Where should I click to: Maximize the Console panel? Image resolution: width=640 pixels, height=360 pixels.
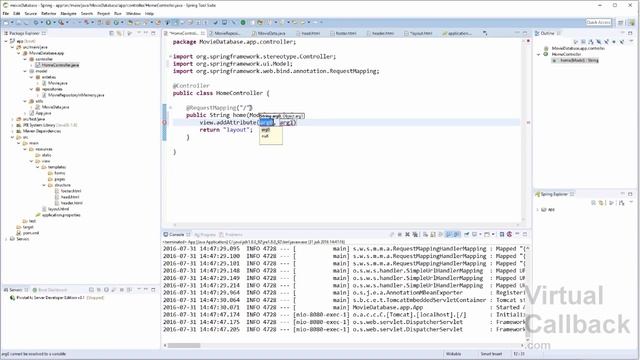pos(525,234)
